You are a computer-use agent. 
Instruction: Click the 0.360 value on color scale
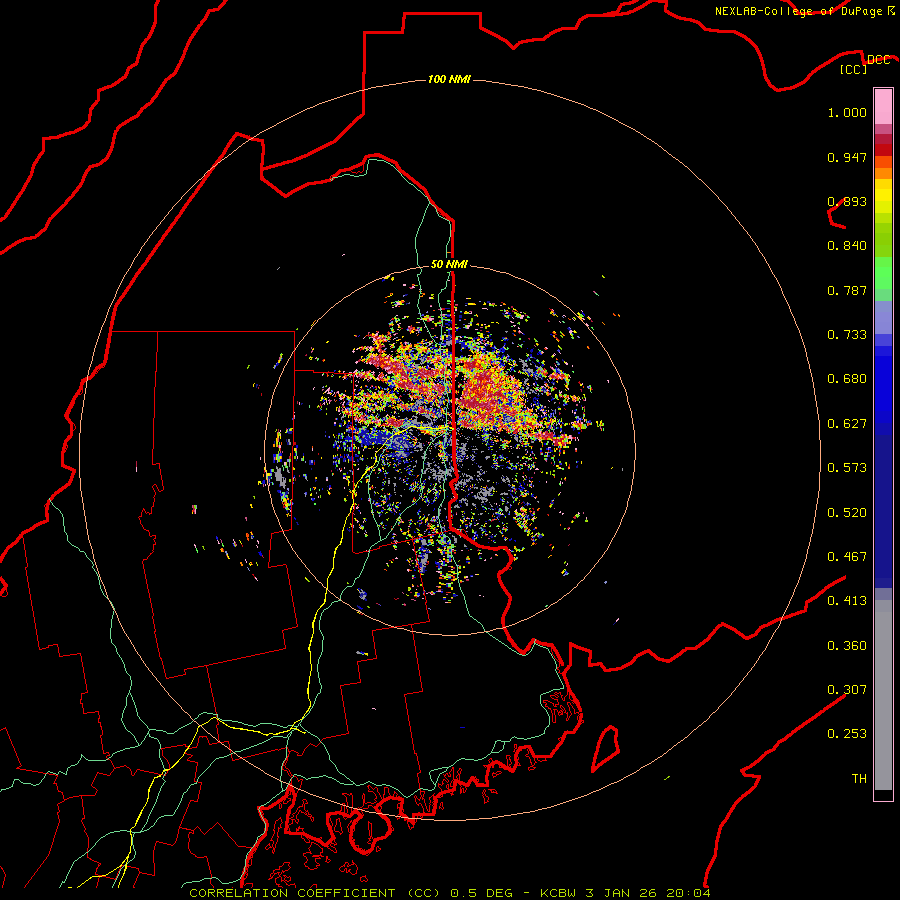tap(847, 646)
